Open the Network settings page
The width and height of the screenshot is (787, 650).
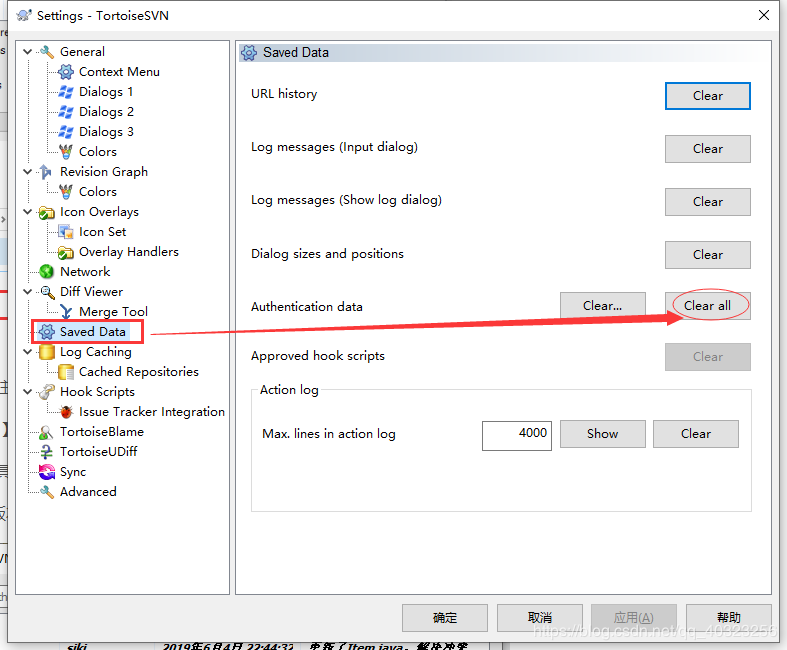coord(85,272)
